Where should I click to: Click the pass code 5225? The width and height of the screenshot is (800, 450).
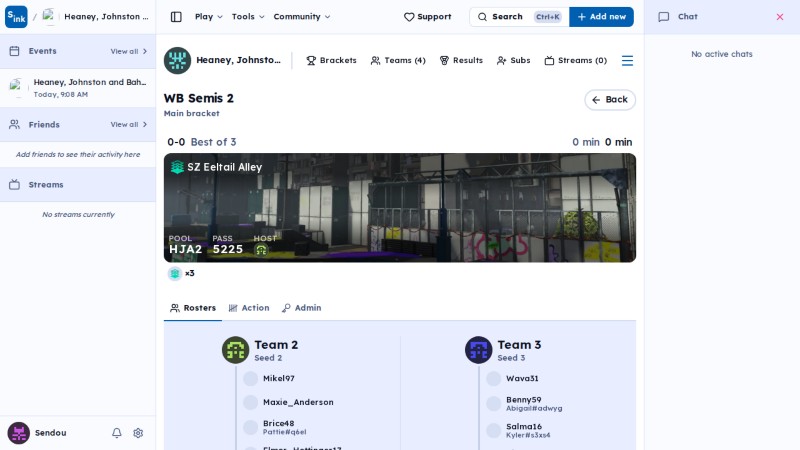coord(228,249)
